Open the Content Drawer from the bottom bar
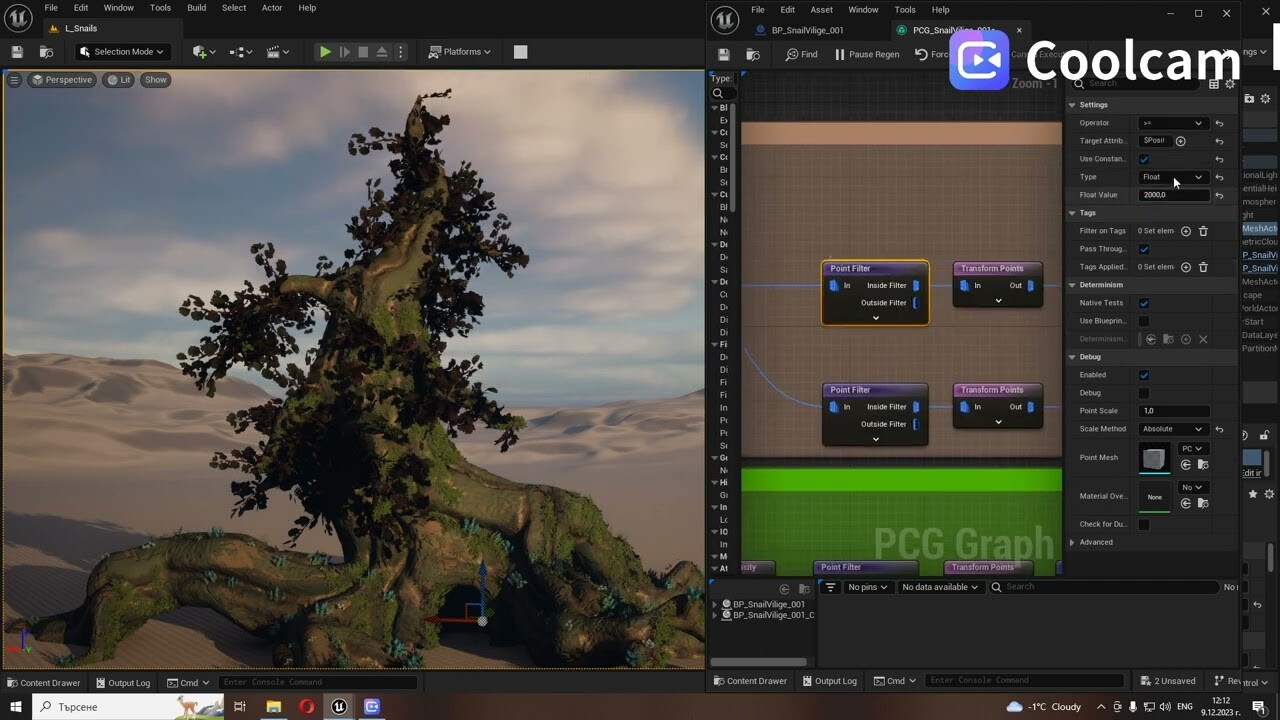Screen dimensions: 1280x720 (44, 682)
